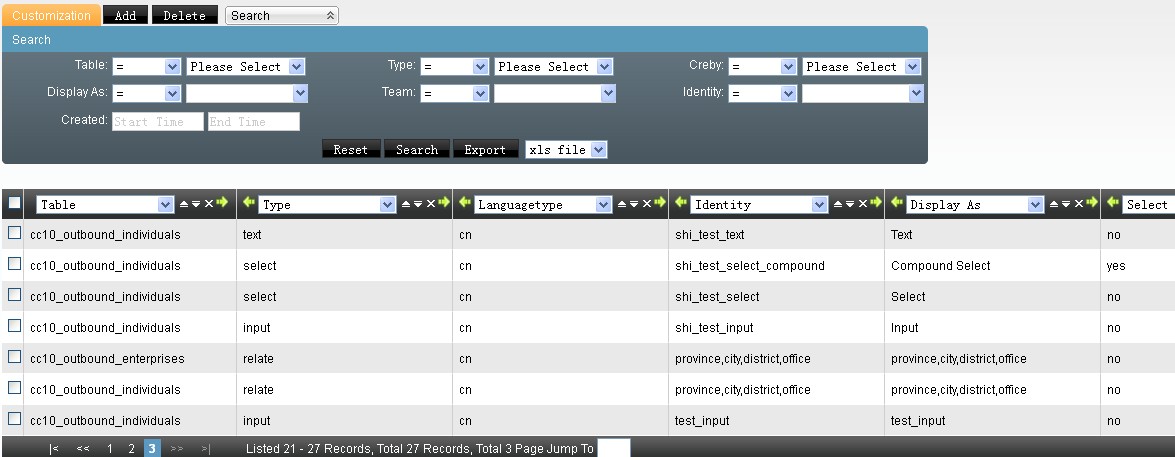Toggle the select-all checkbox in table header

tap(14, 203)
